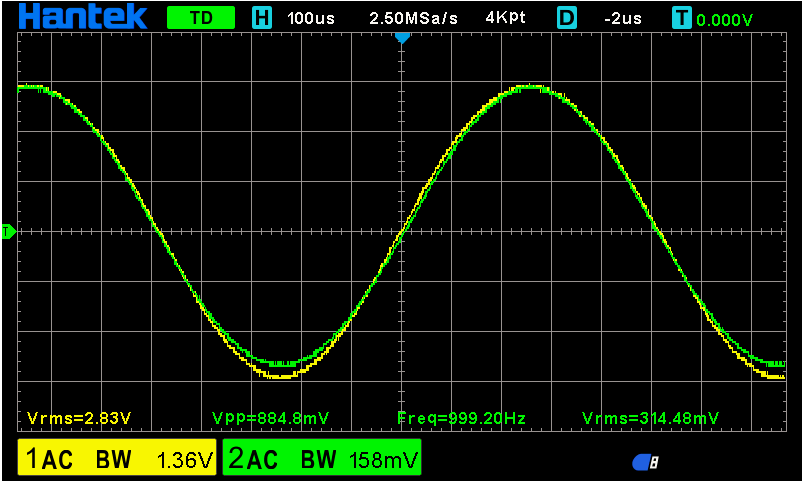Select the green TD status indicator
Viewport: 805px width, 484px height.
point(201,18)
